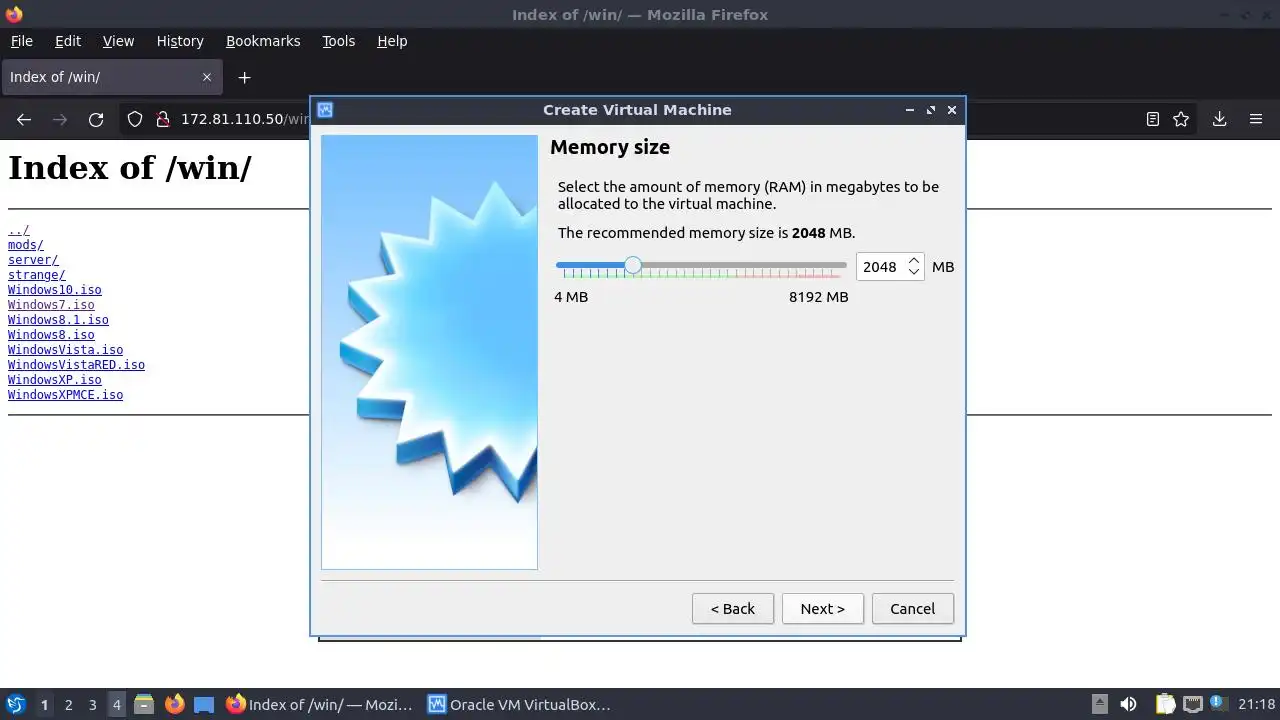Toggle Firefox reader view icon
The height and width of the screenshot is (720, 1280).
(1152, 119)
